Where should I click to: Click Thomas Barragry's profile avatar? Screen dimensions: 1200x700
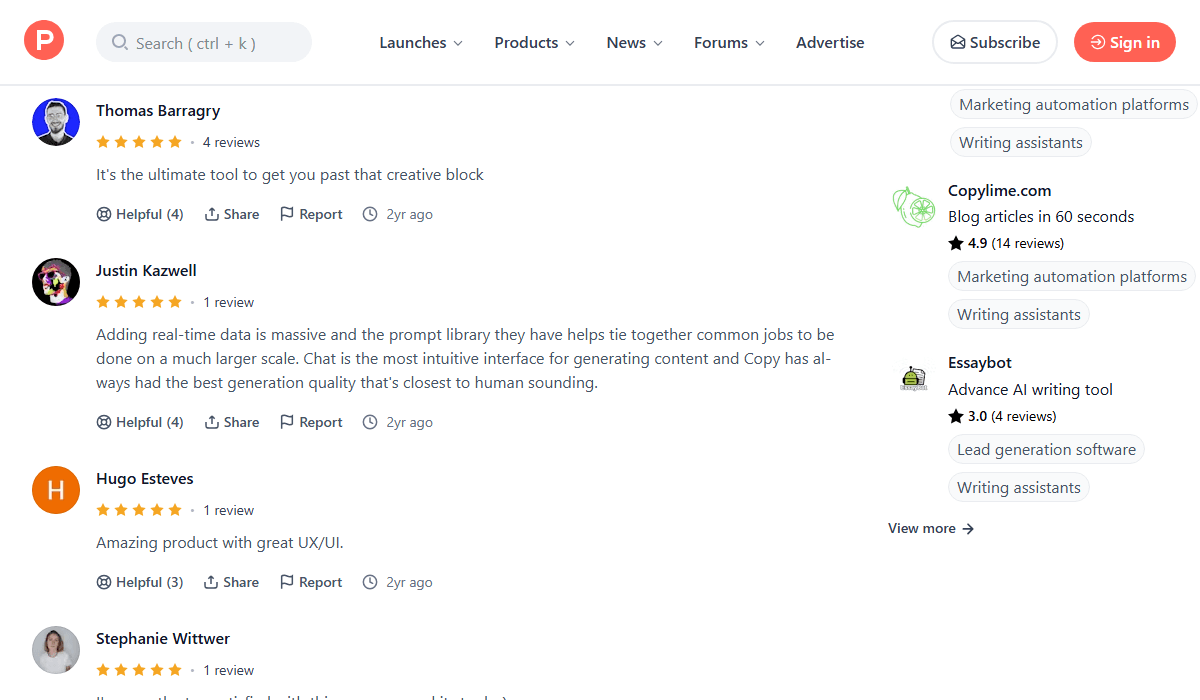coord(56,122)
